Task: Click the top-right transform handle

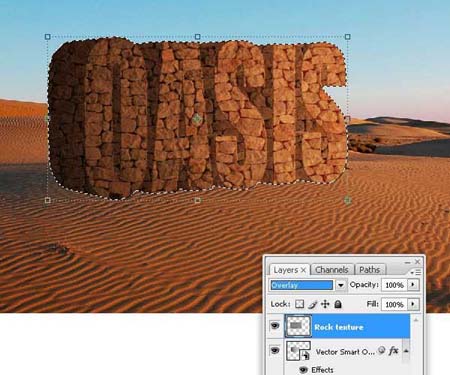Action: click(347, 36)
